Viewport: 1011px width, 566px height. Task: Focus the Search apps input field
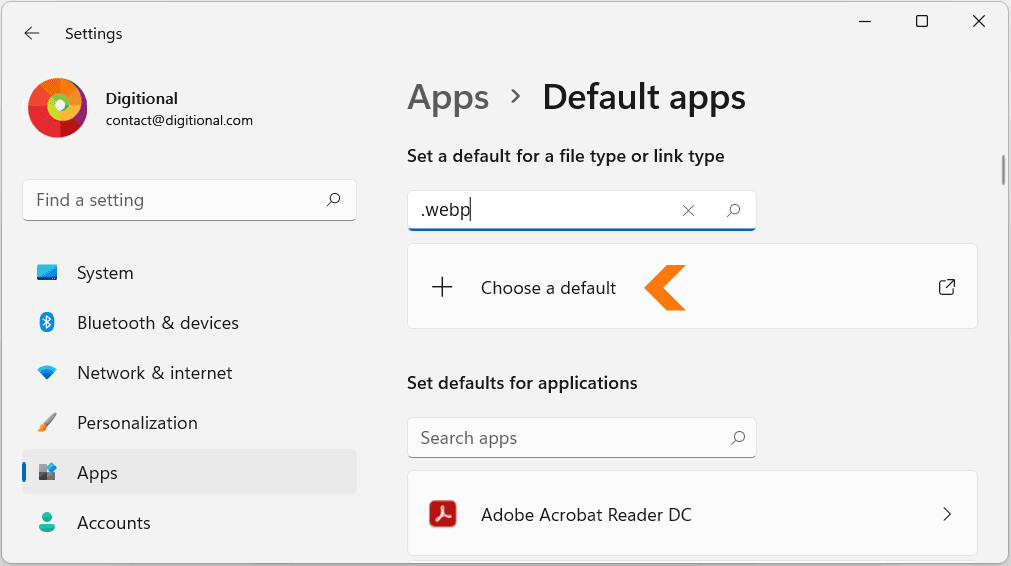point(582,438)
